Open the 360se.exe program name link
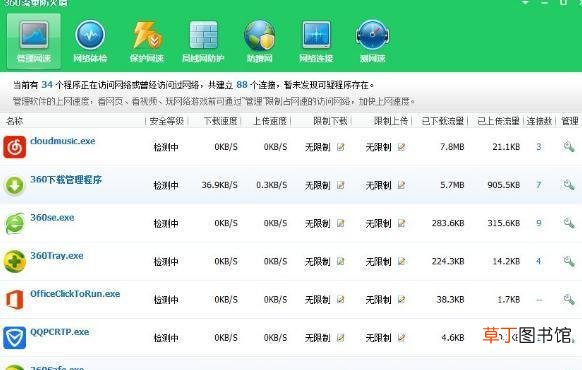The image size is (582, 370). coord(52,217)
